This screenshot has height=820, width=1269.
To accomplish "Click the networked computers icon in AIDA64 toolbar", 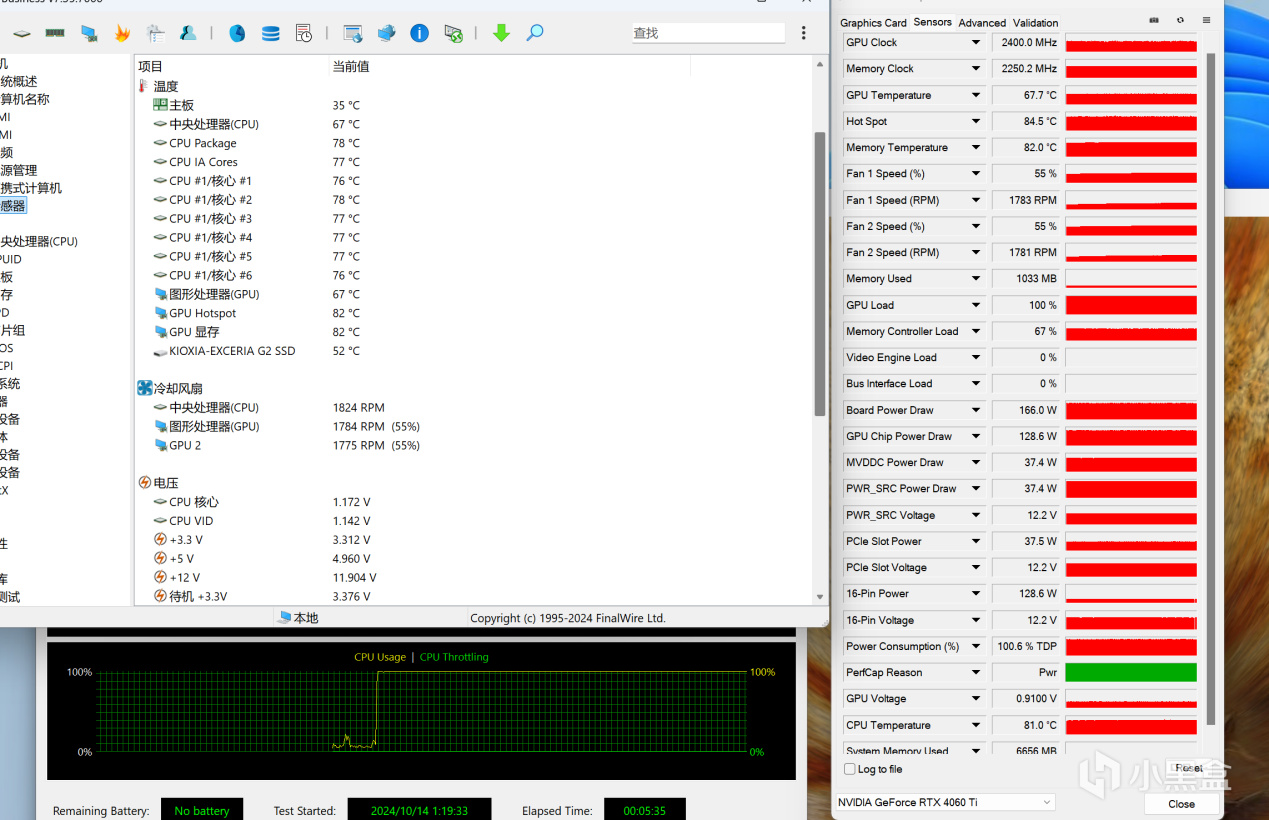I will click(387, 34).
